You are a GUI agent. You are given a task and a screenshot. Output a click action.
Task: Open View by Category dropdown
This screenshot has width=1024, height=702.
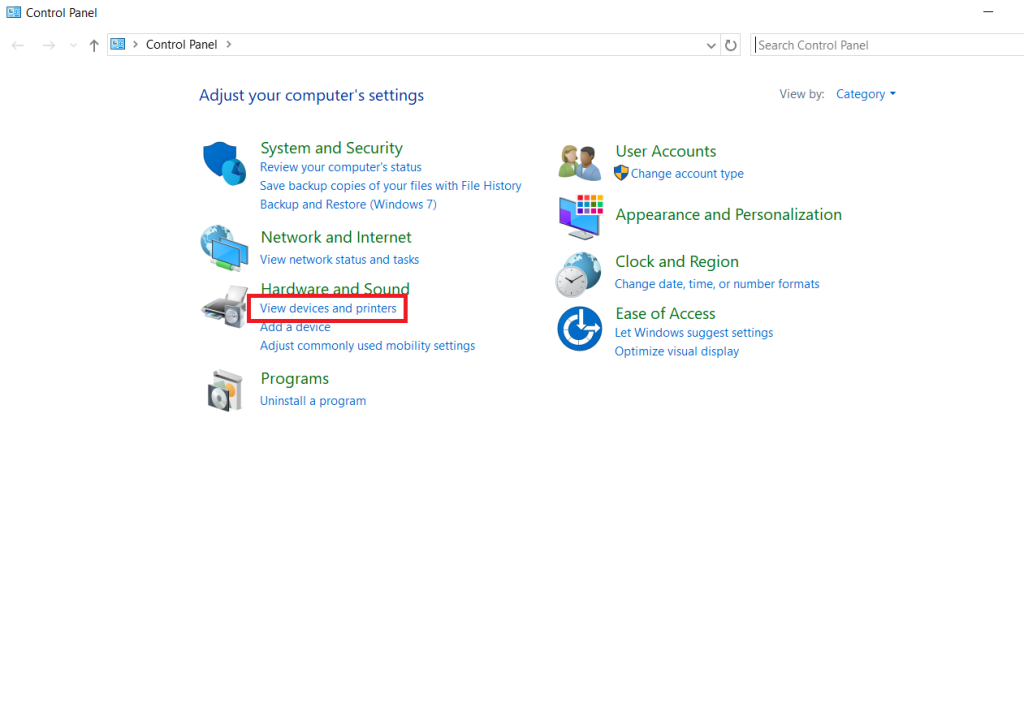tap(866, 94)
